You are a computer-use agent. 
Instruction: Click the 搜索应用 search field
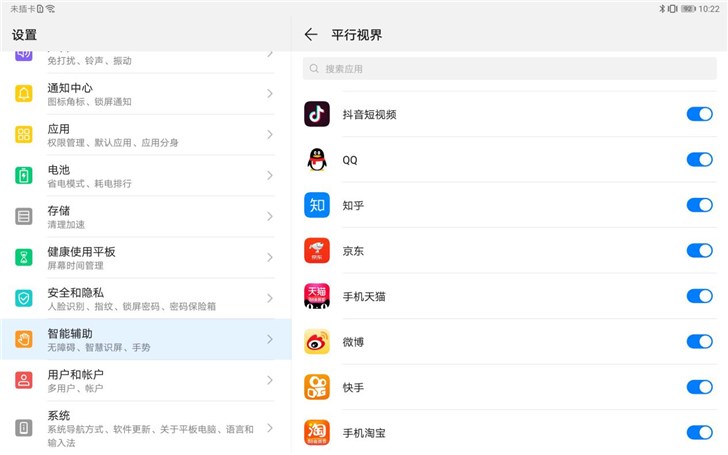tap(509, 69)
